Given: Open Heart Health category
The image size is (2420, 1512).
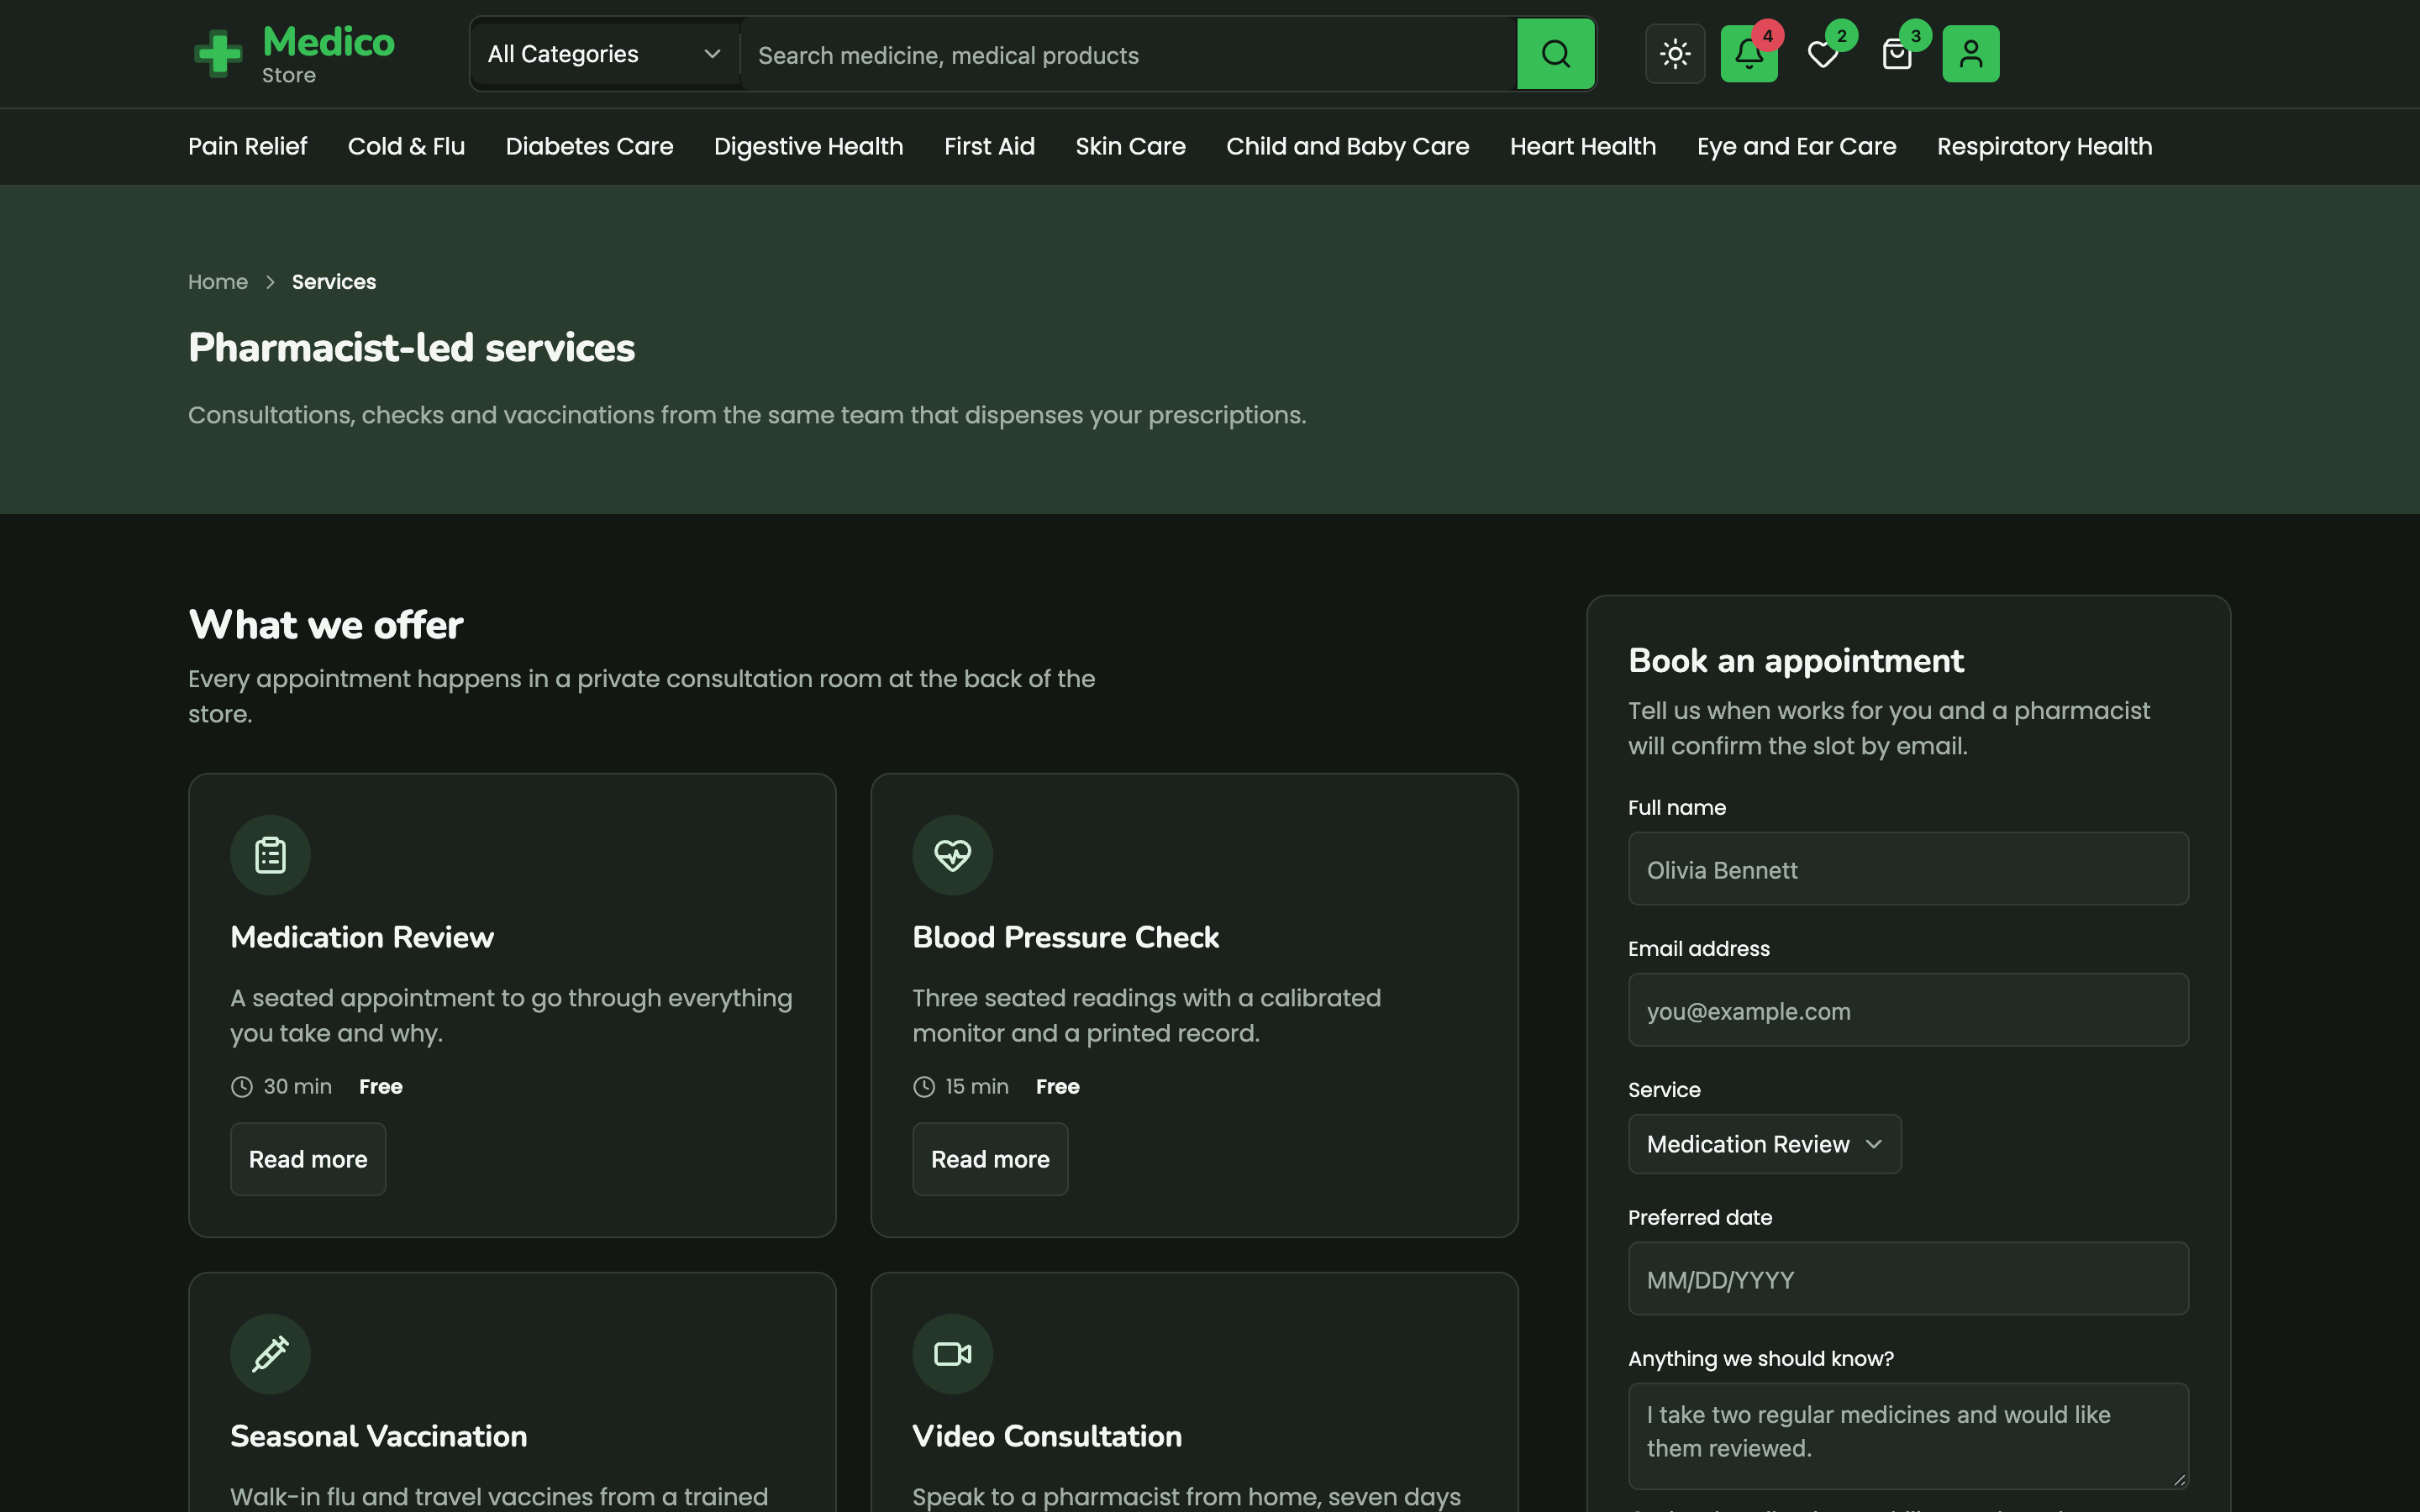Looking at the screenshot, I should [x=1582, y=146].
